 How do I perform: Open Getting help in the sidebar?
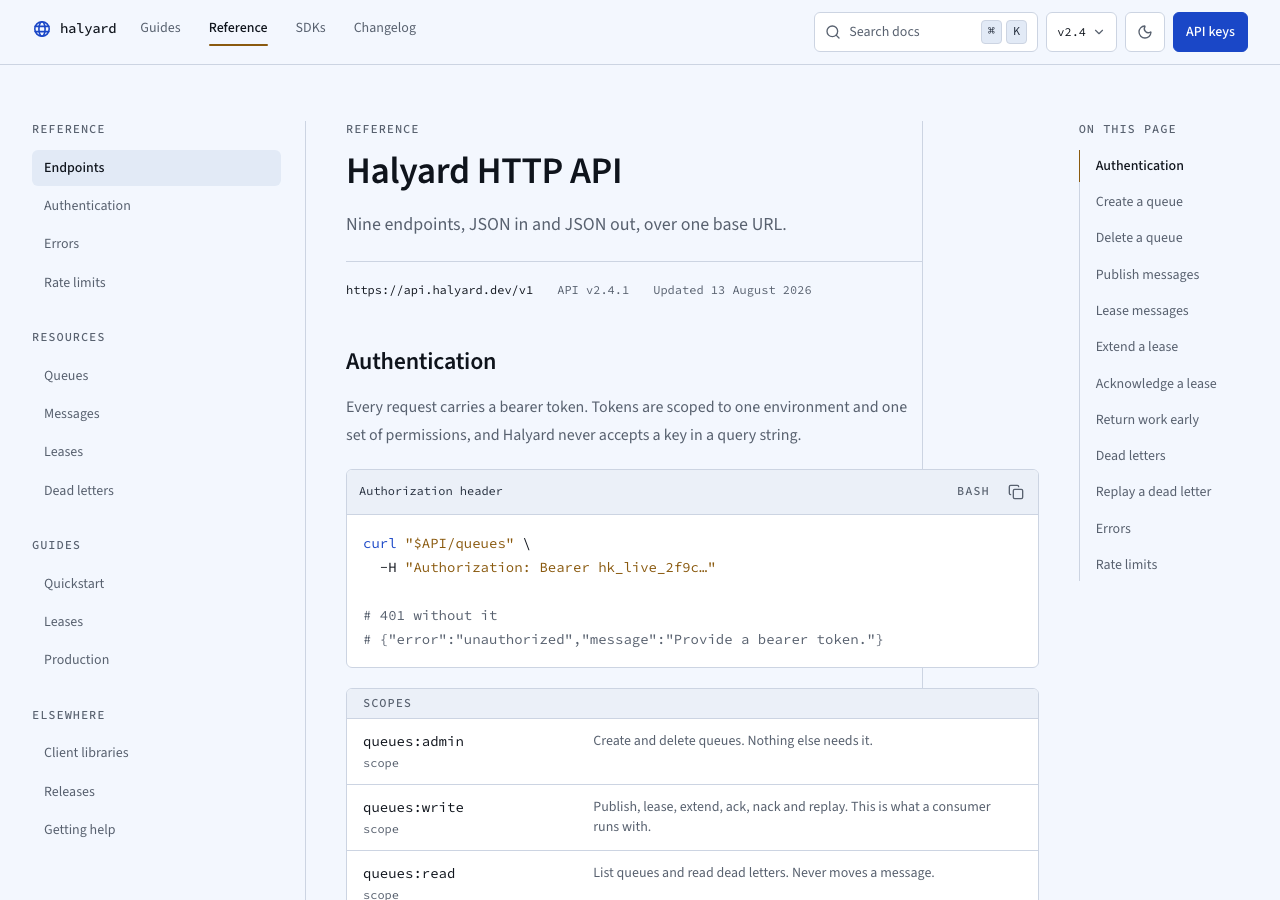156,830
